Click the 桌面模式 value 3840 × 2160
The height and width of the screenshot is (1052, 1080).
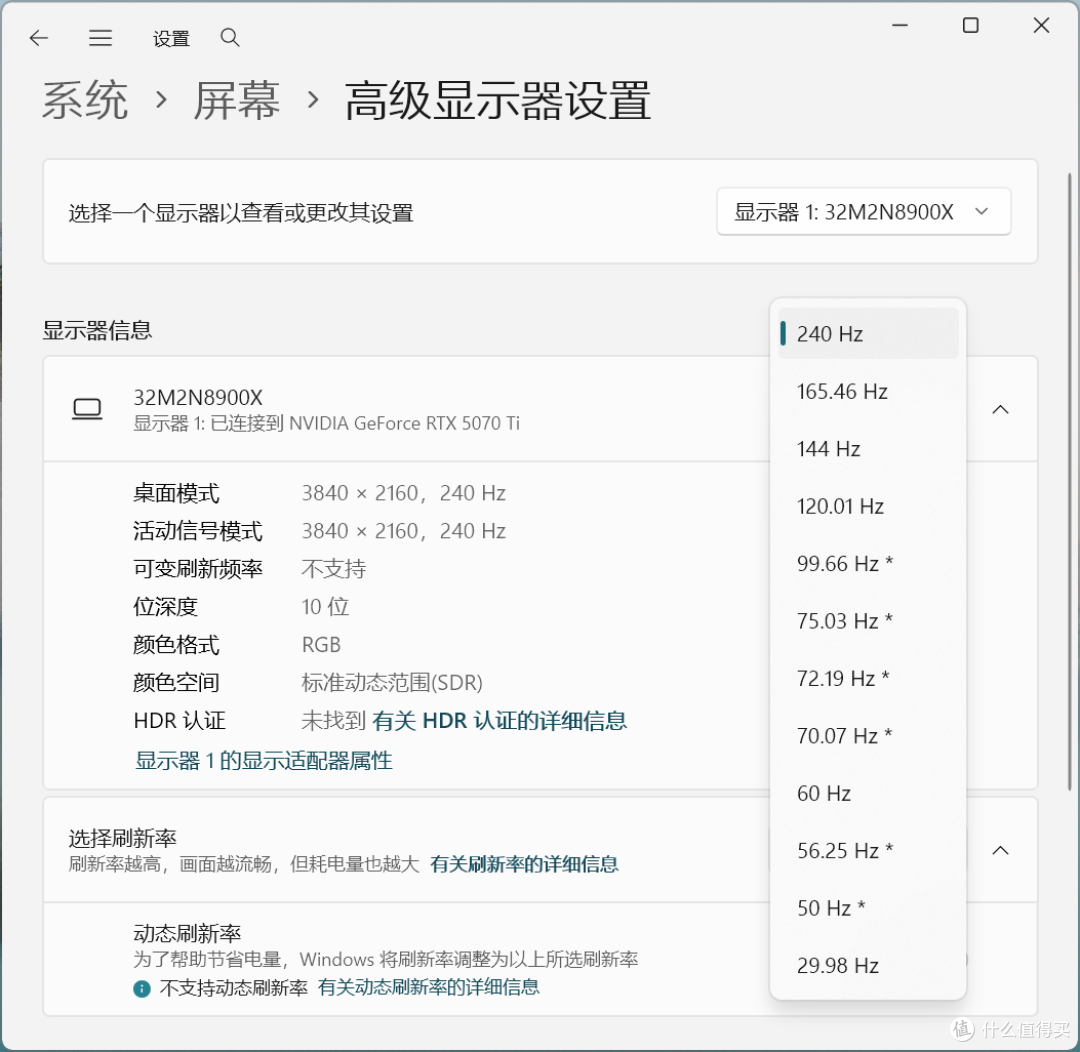[404, 493]
